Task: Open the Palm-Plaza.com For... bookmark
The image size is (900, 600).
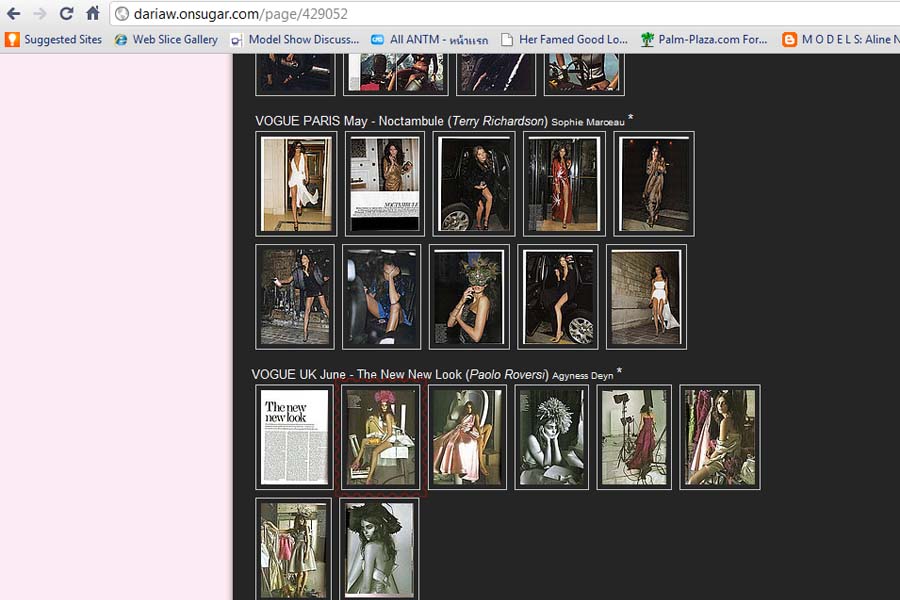Action: click(704, 40)
